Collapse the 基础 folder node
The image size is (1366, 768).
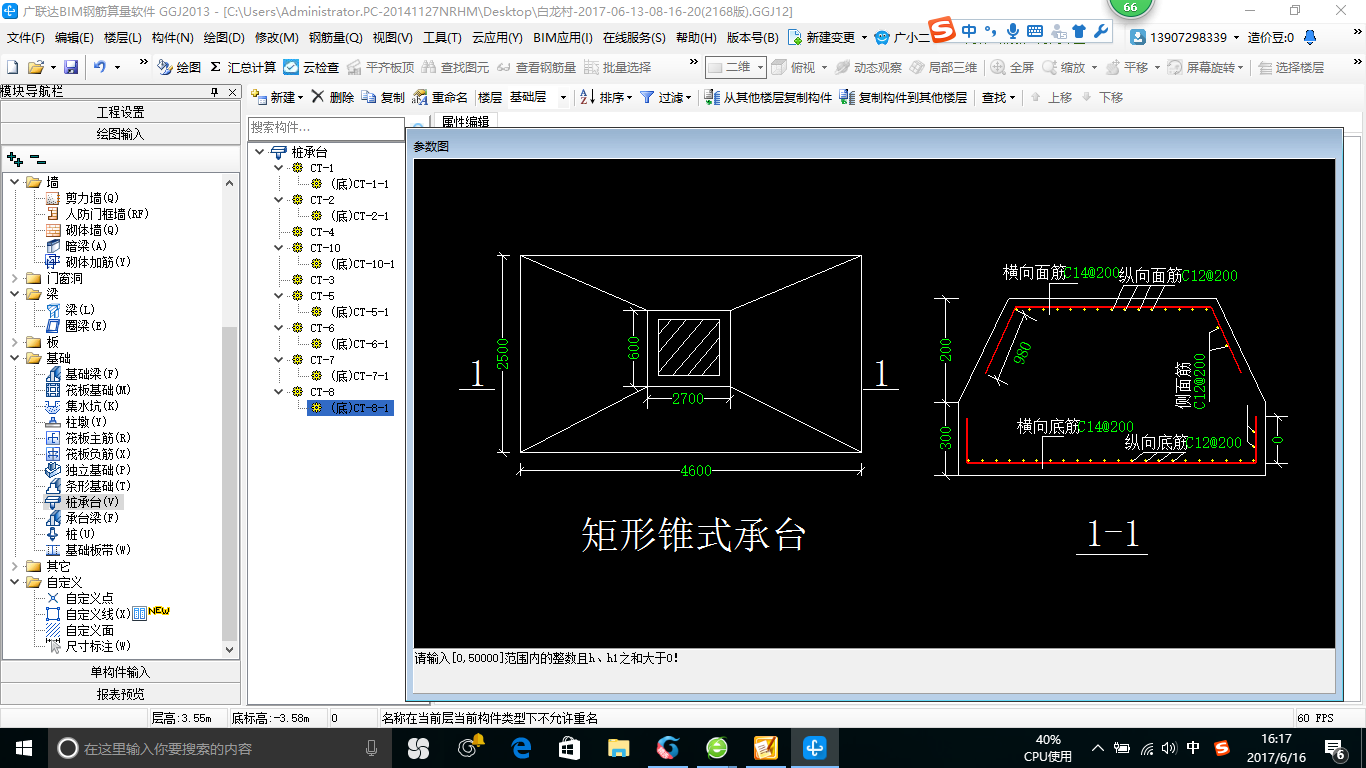point(15,358)
